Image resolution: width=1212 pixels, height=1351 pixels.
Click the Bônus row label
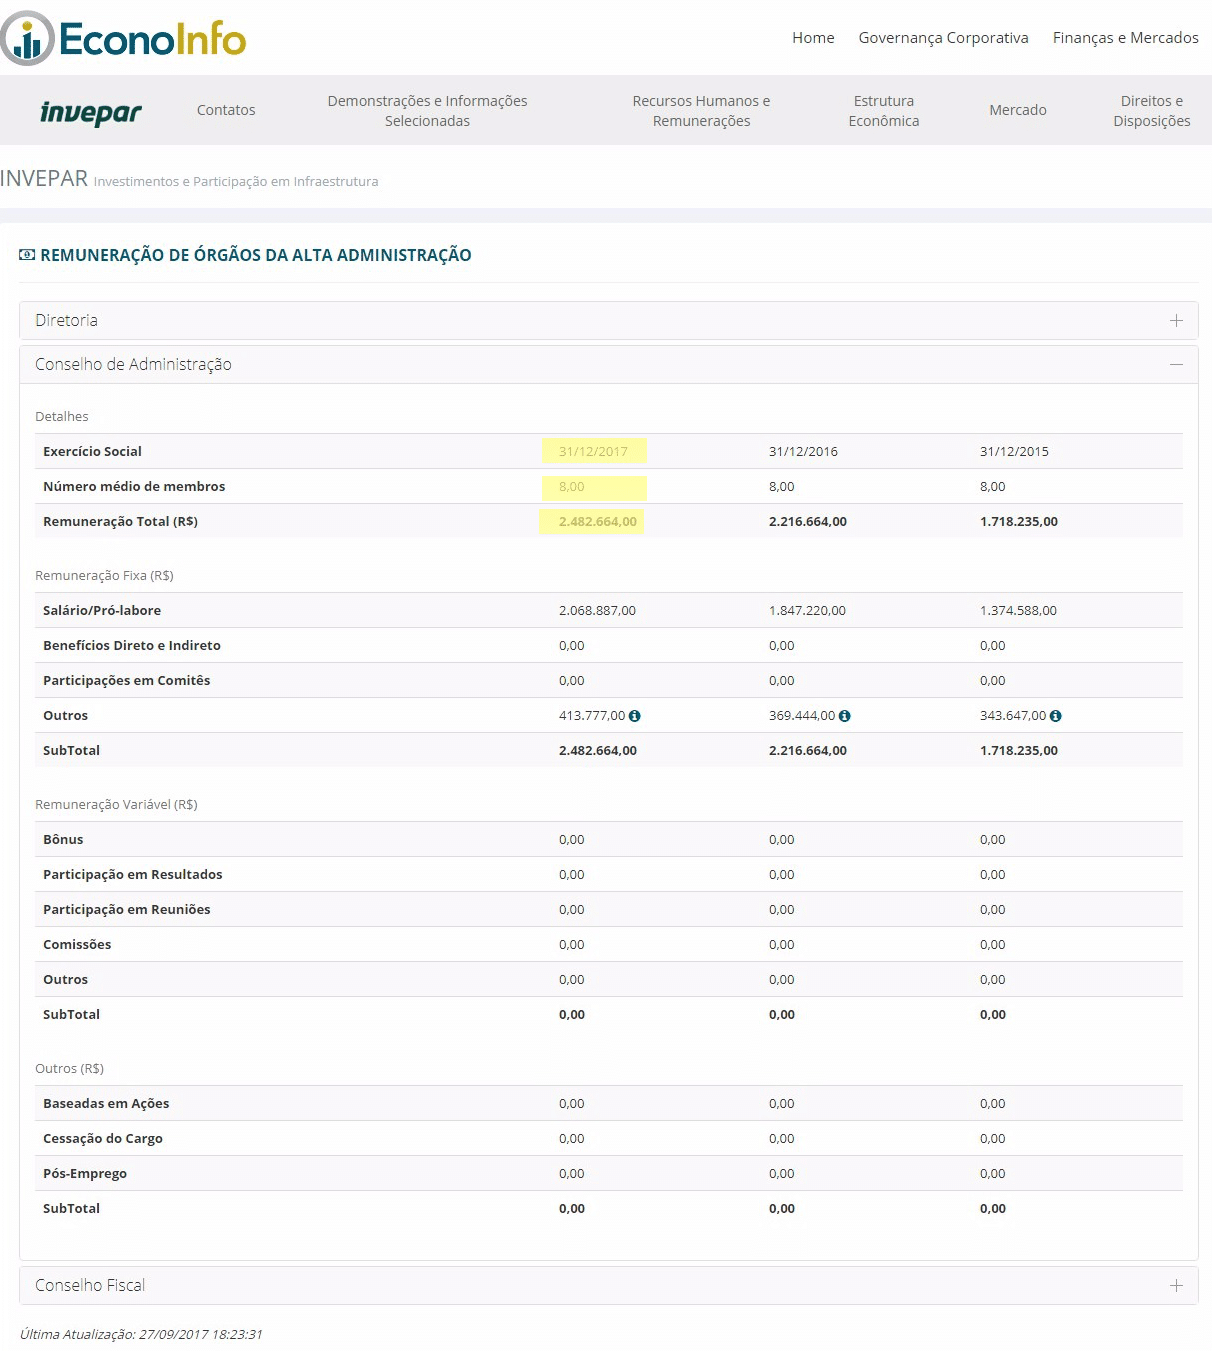click(63, 840)
